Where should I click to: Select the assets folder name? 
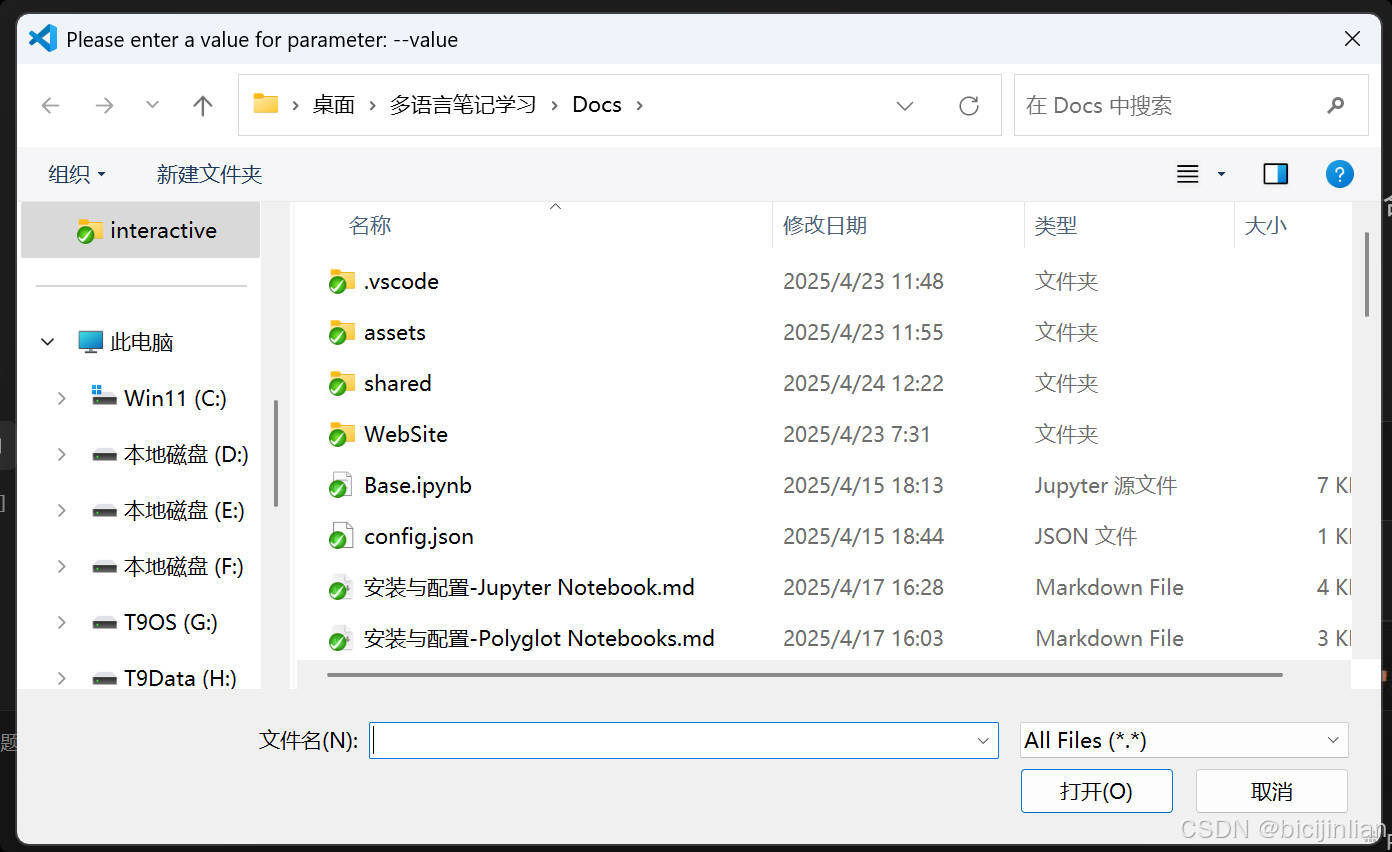(x=395, y=332)
